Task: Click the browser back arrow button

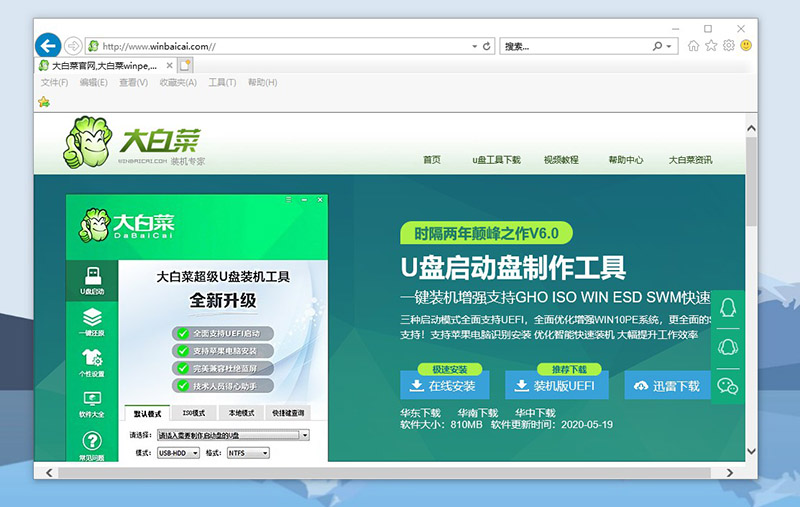Action: [x=48, y=46]
